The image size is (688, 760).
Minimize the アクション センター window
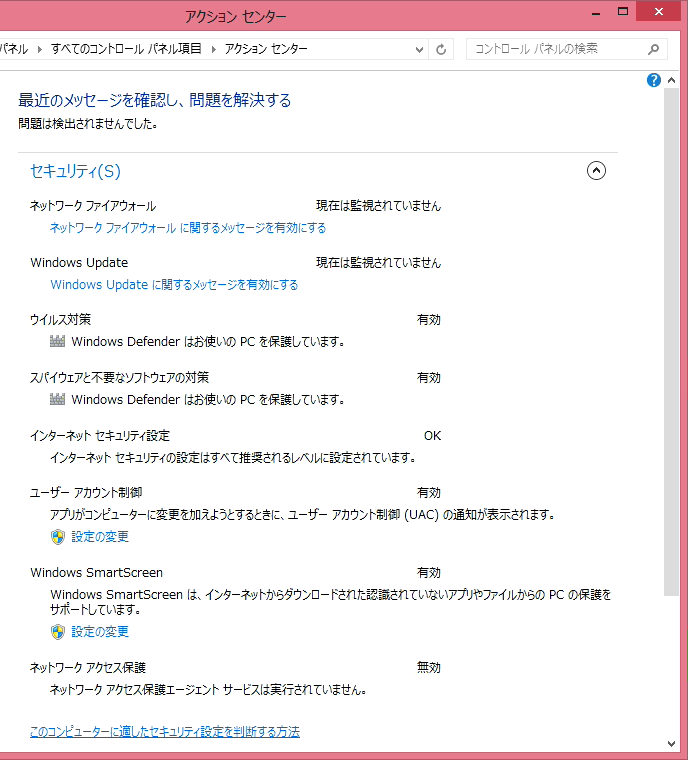coord(596,13)
